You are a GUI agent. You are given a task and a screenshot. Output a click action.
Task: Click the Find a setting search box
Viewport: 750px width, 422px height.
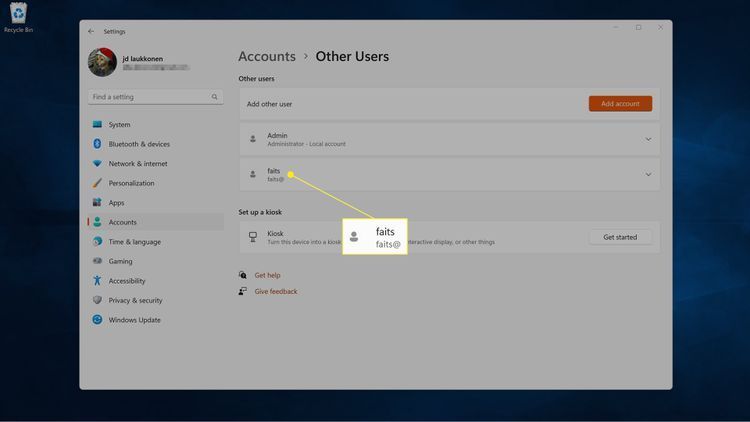coord(150,97)
